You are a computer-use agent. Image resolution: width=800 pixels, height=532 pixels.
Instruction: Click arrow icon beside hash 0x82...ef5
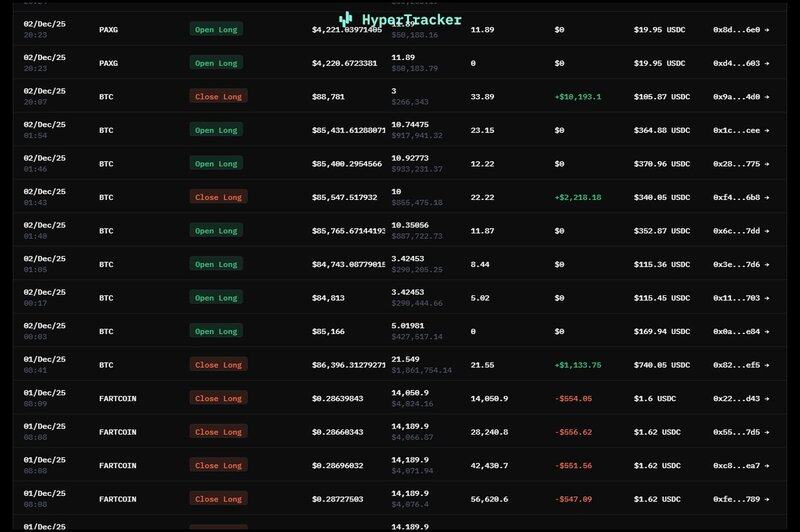pos(767,365)
